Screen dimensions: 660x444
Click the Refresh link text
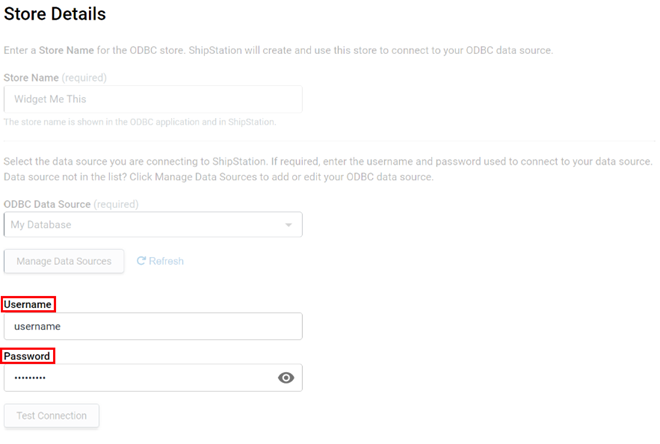[166, 261]
